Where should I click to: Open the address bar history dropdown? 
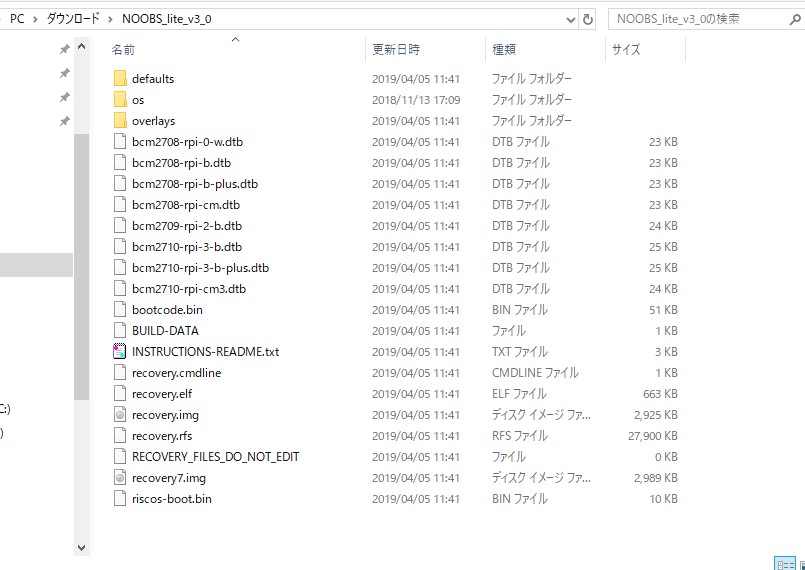coord(569,19)
